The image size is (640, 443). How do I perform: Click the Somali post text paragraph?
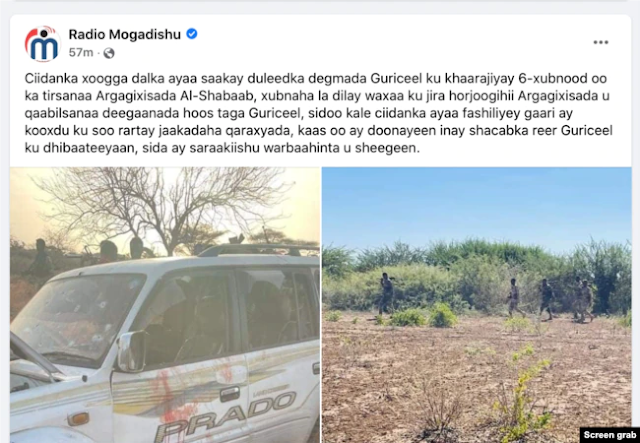318,113
